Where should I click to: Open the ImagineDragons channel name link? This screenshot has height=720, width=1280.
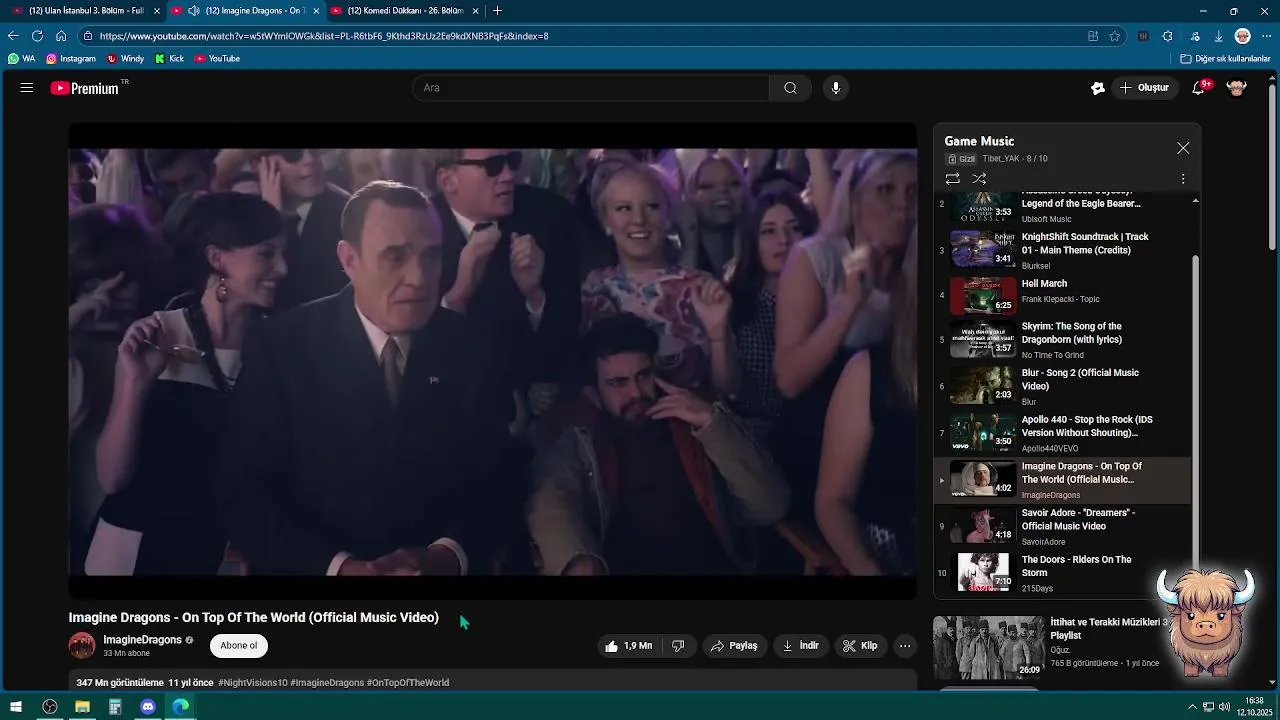pyautogui.click(x=142, y=640)
